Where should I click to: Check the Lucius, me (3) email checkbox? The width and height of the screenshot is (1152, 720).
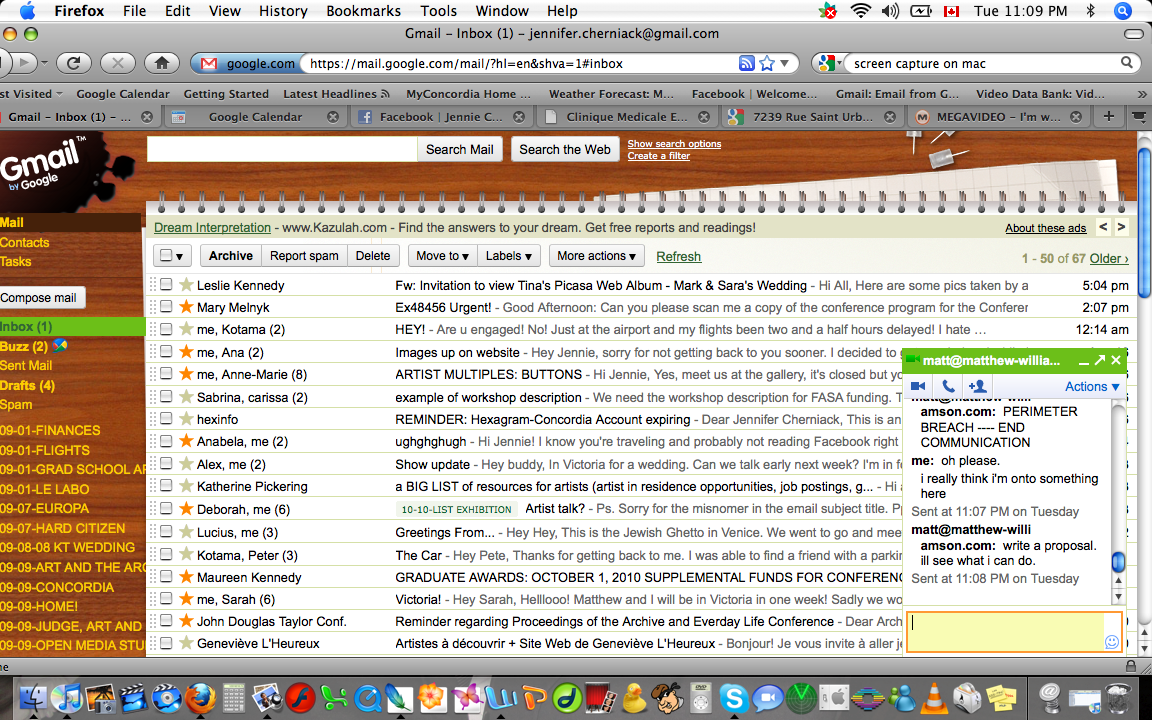(166, 531)
